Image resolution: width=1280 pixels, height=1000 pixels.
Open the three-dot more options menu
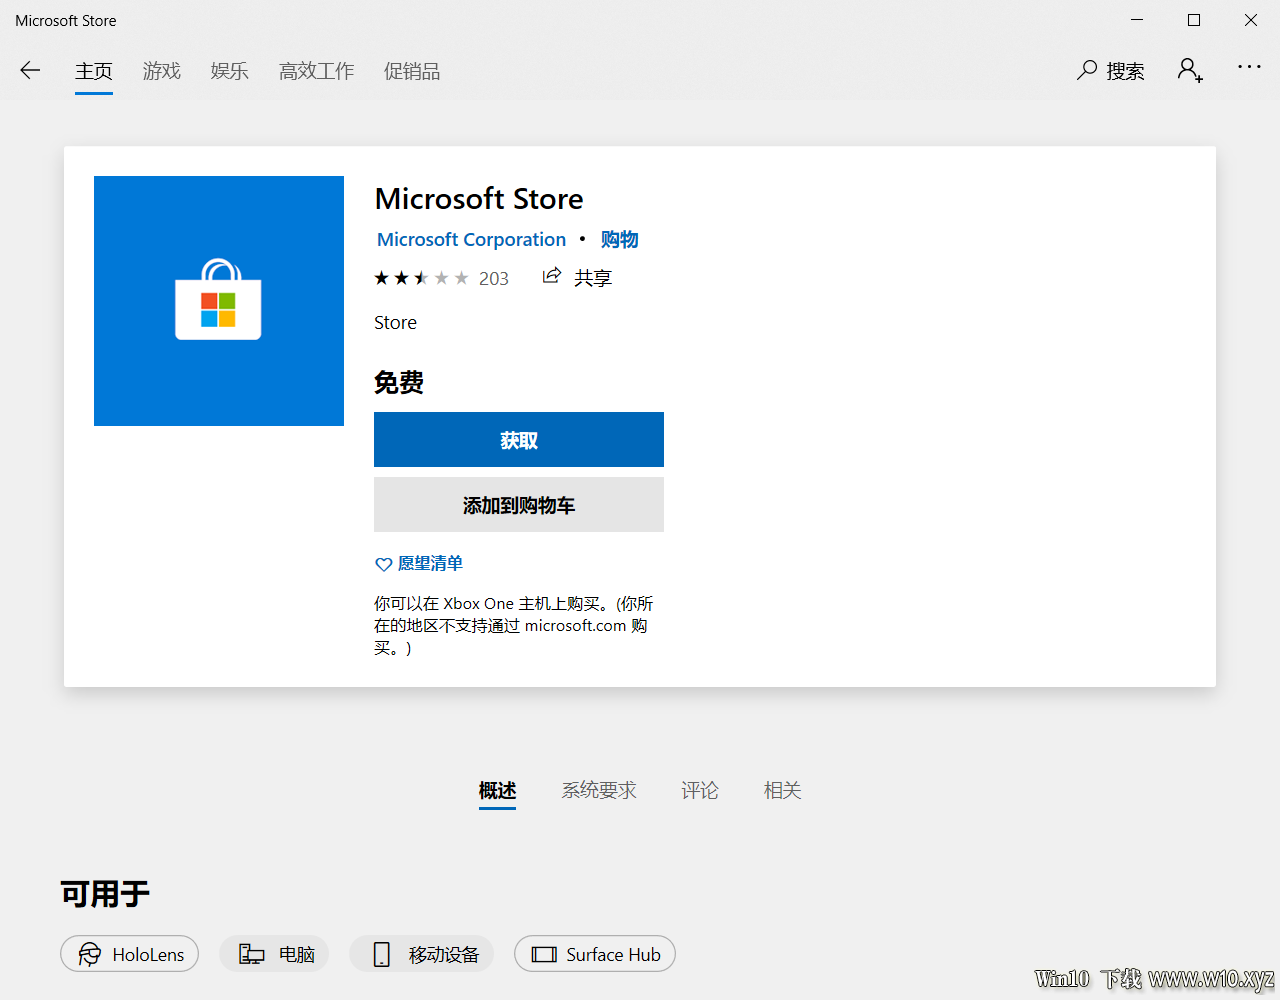[1249, 67]
